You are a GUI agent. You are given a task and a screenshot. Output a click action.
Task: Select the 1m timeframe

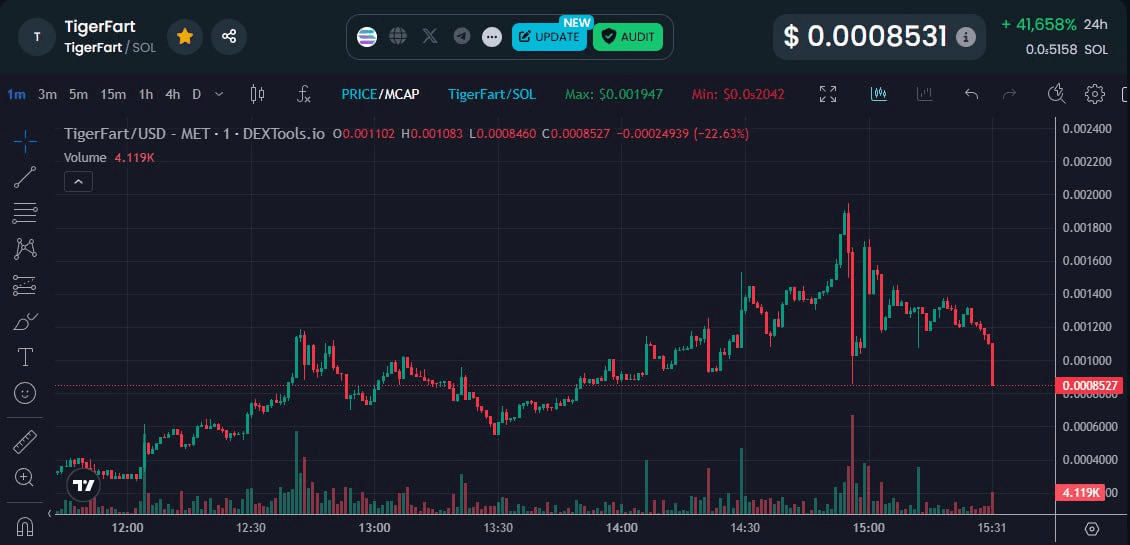17,94
